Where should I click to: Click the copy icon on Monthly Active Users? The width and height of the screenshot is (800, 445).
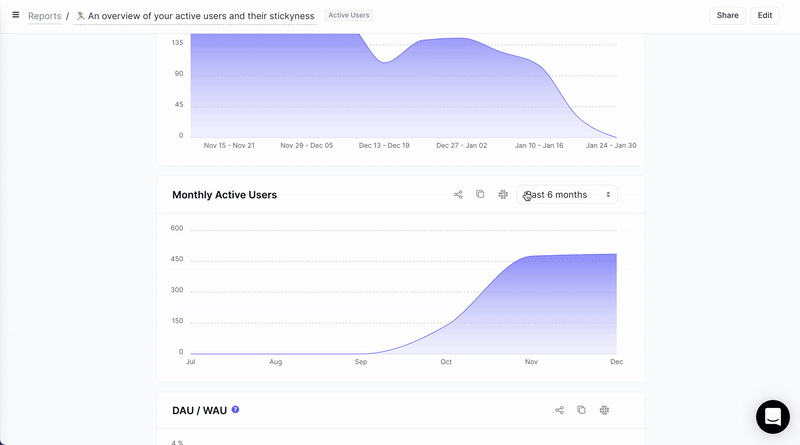[480, 194]
